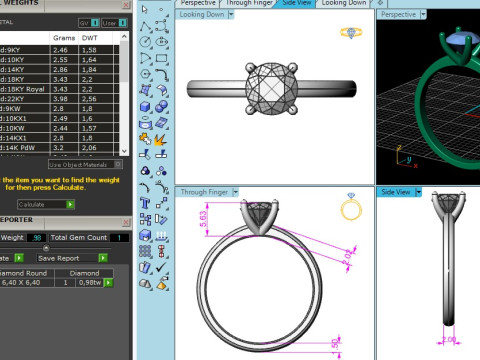The height and width of the screenshot is (360, 480).
Task: Open the Array grid tool
Action: (145, 251)
